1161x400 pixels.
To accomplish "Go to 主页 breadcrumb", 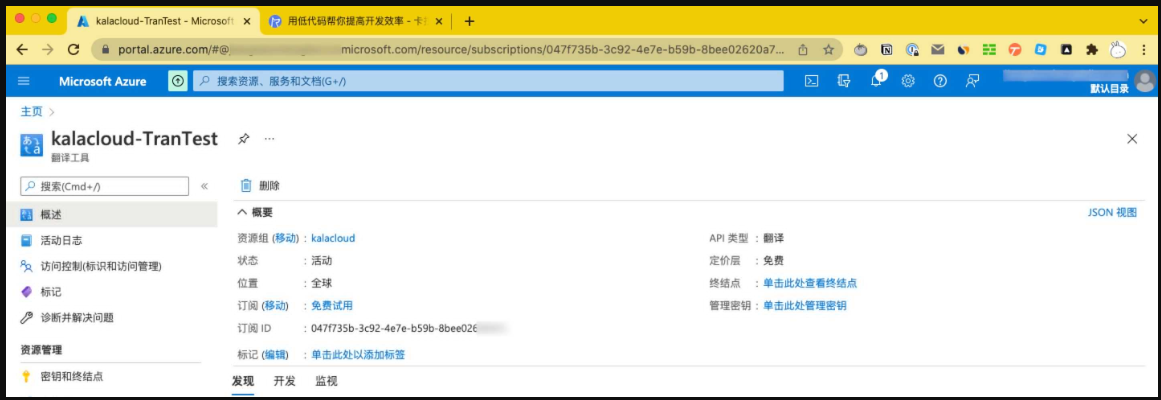I will pos(31,111).
